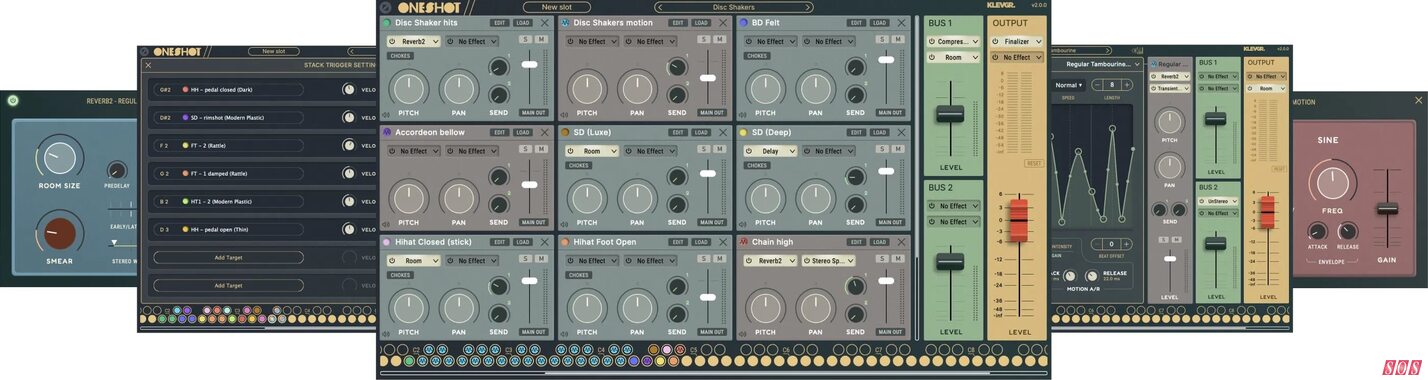Click green power icon on Reverb2 window
This screenshot has width=1428, height=380.
(x=12, y=100)
